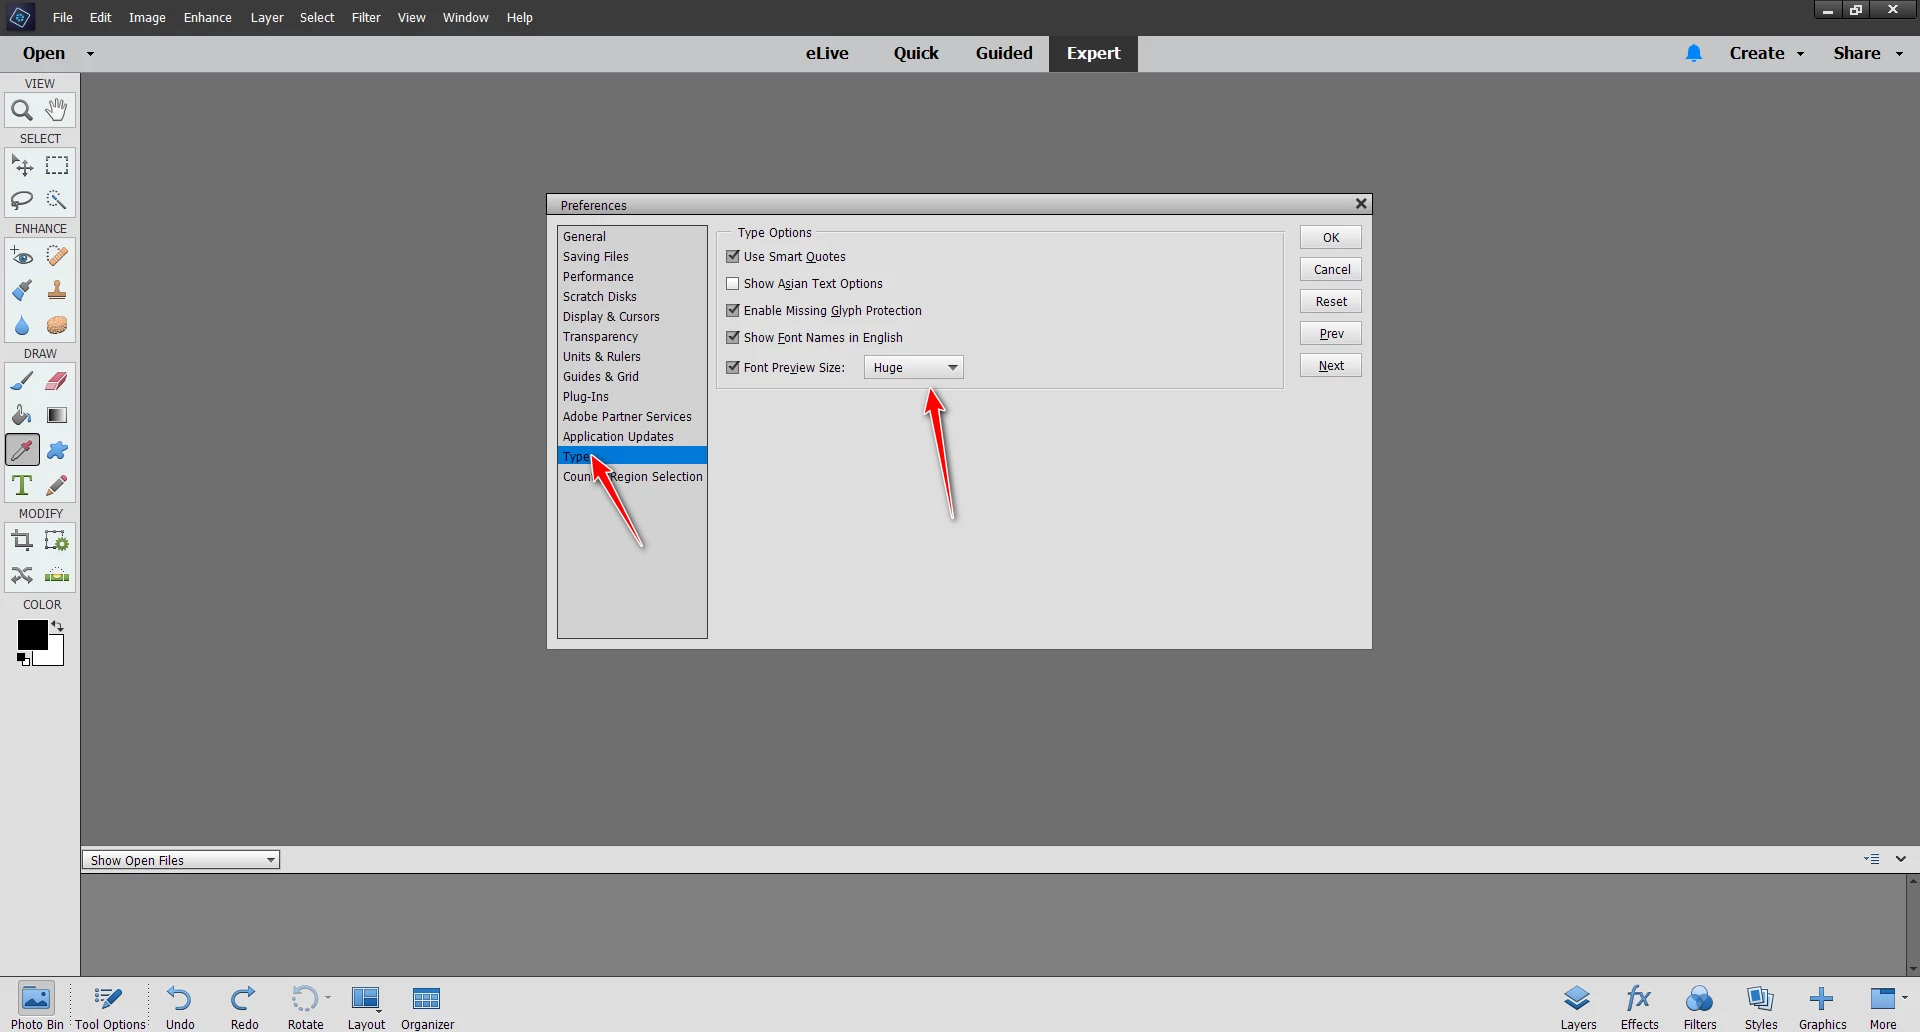Select the Blur tool
The image size is (1920, 1032).
point(22,326)
